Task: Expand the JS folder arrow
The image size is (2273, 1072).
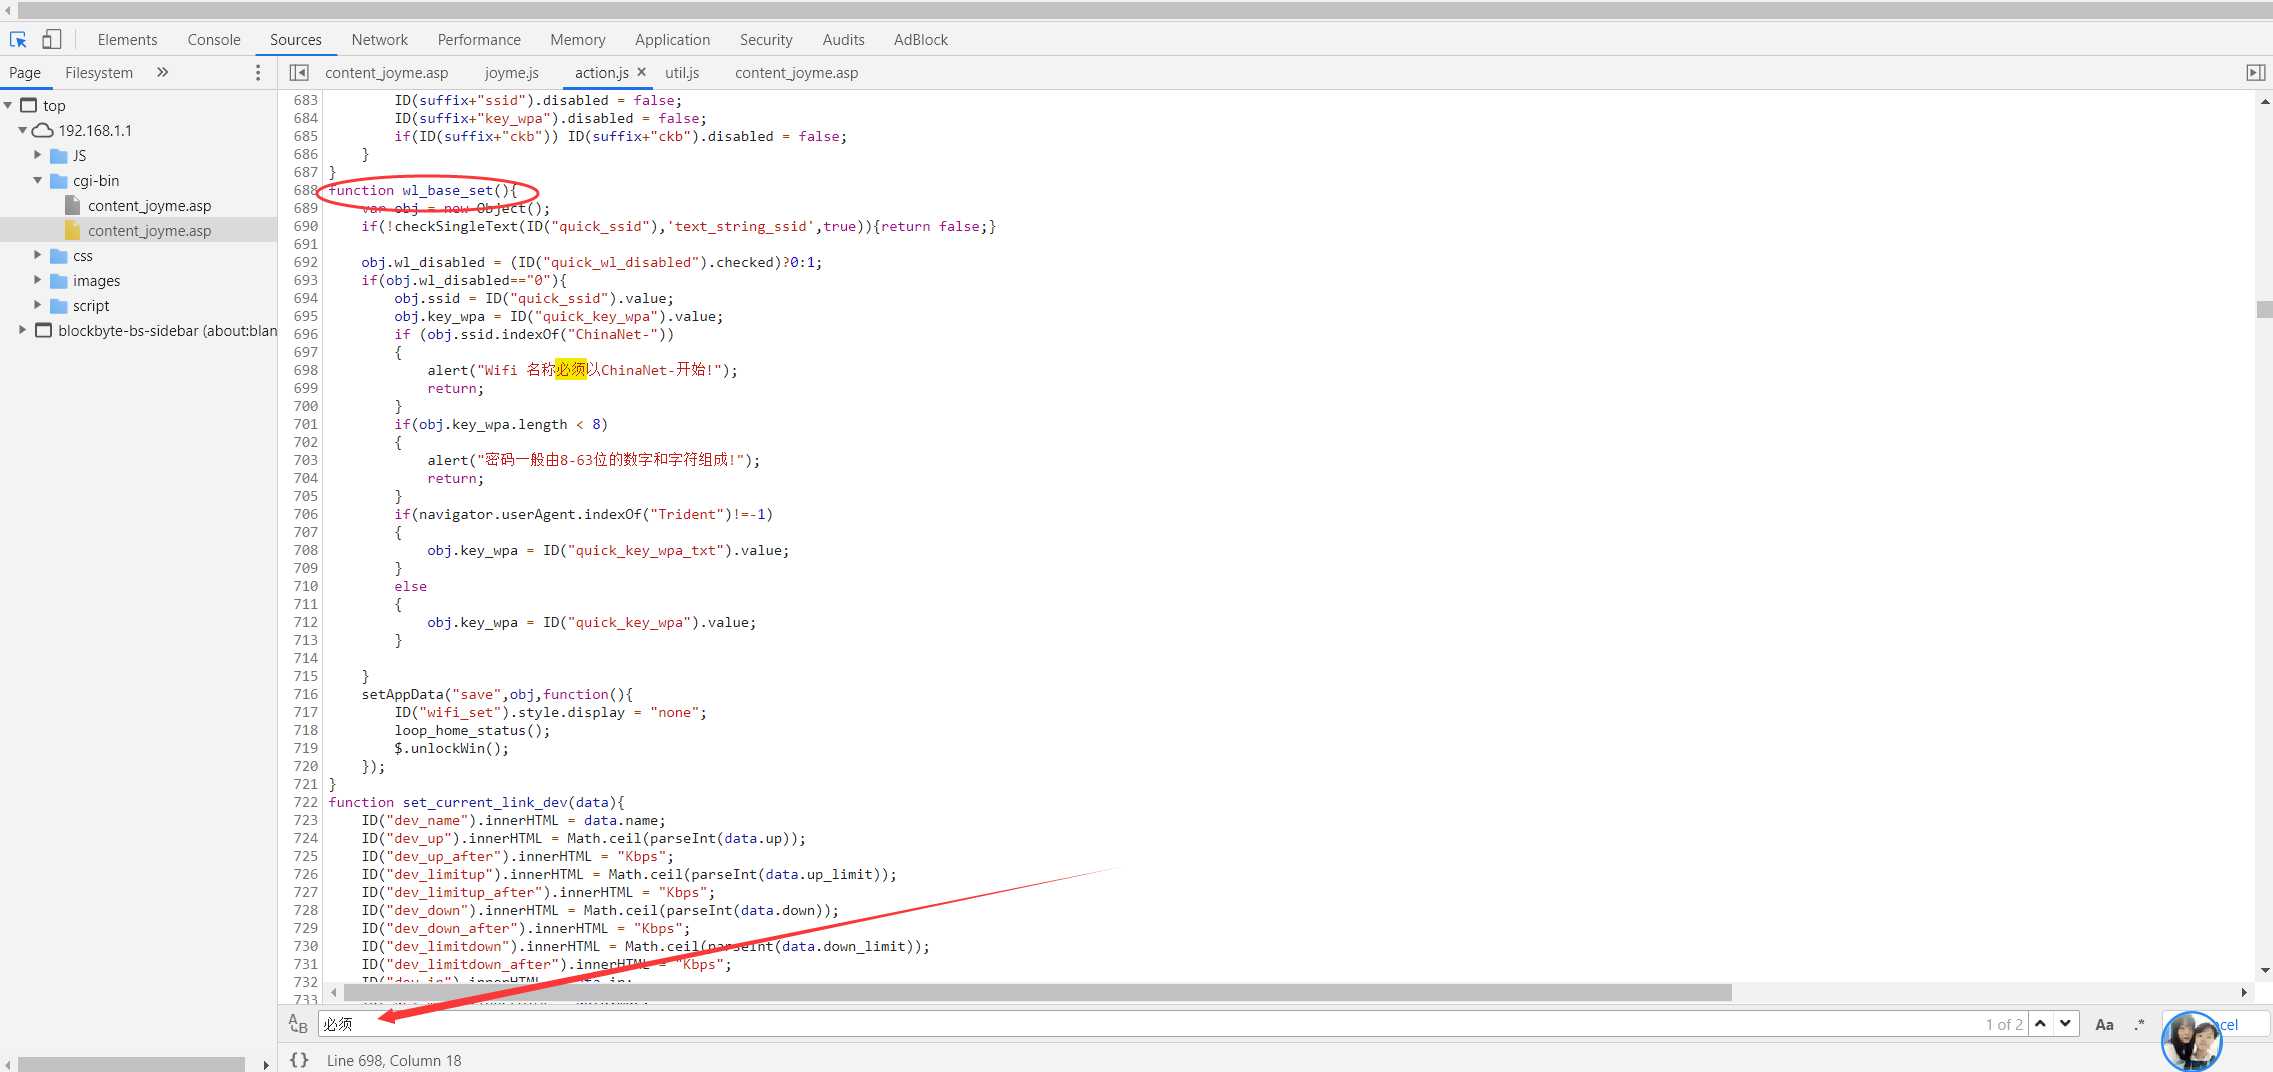Action: click(x=37, y=155)
